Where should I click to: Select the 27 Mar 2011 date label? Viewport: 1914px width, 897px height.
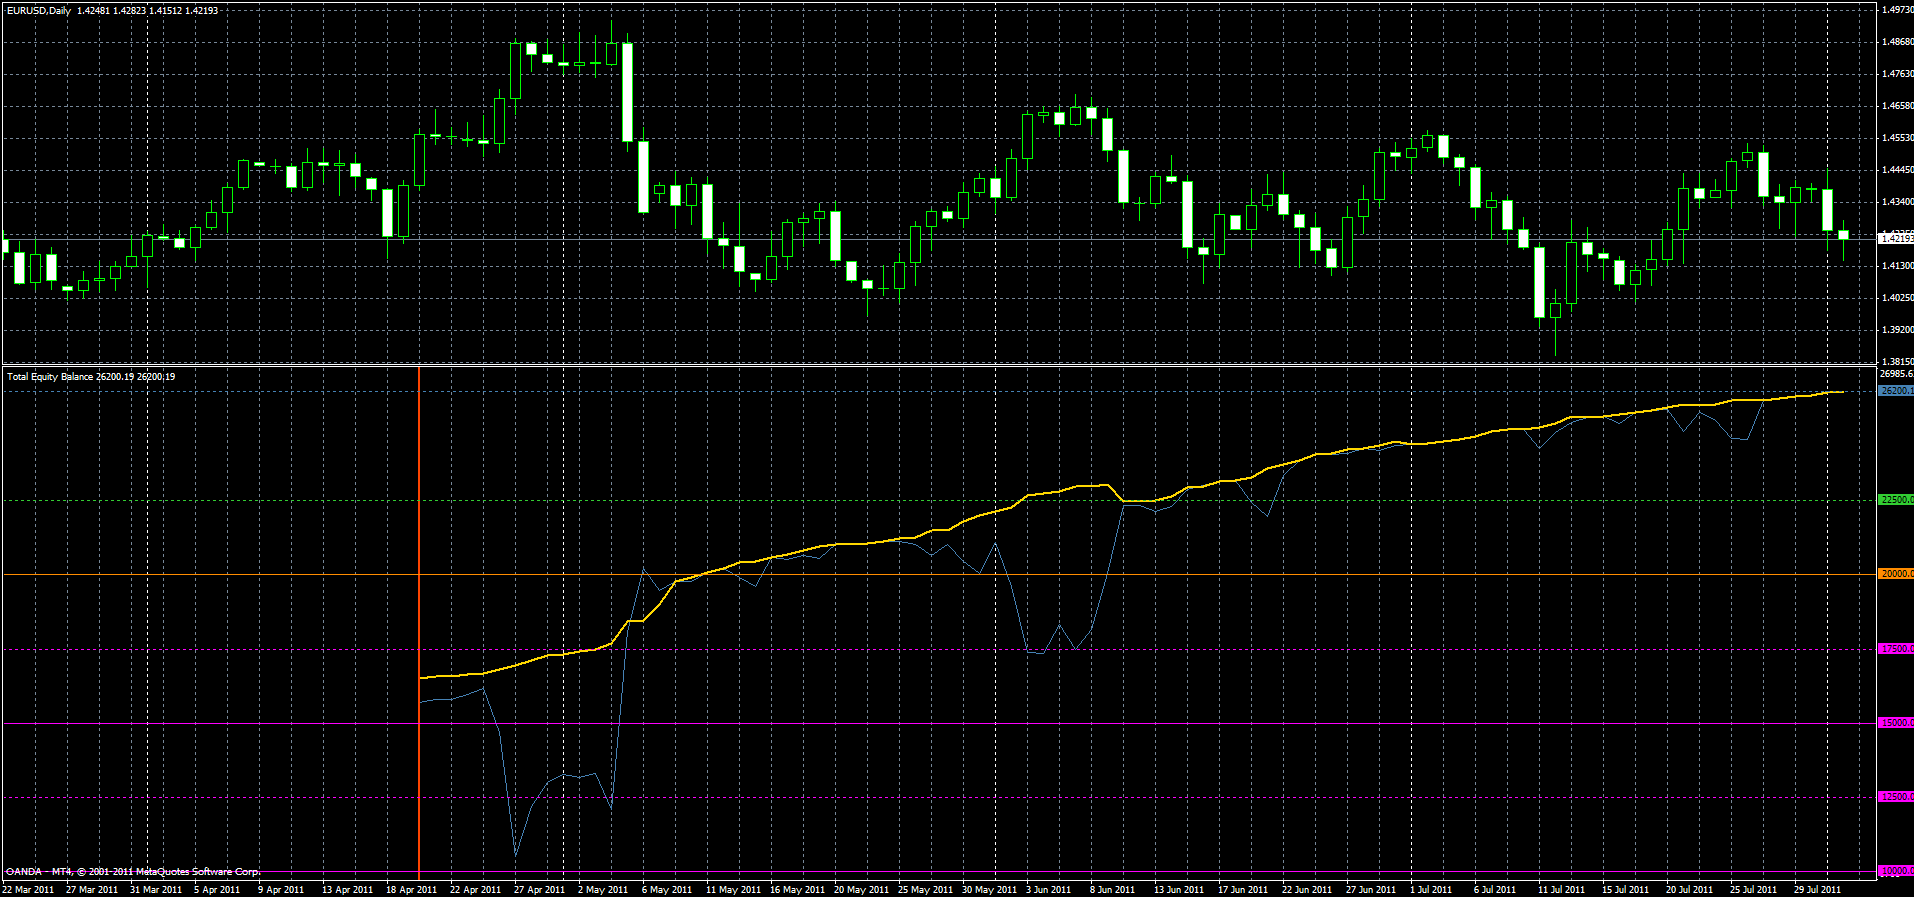[92, 890]
